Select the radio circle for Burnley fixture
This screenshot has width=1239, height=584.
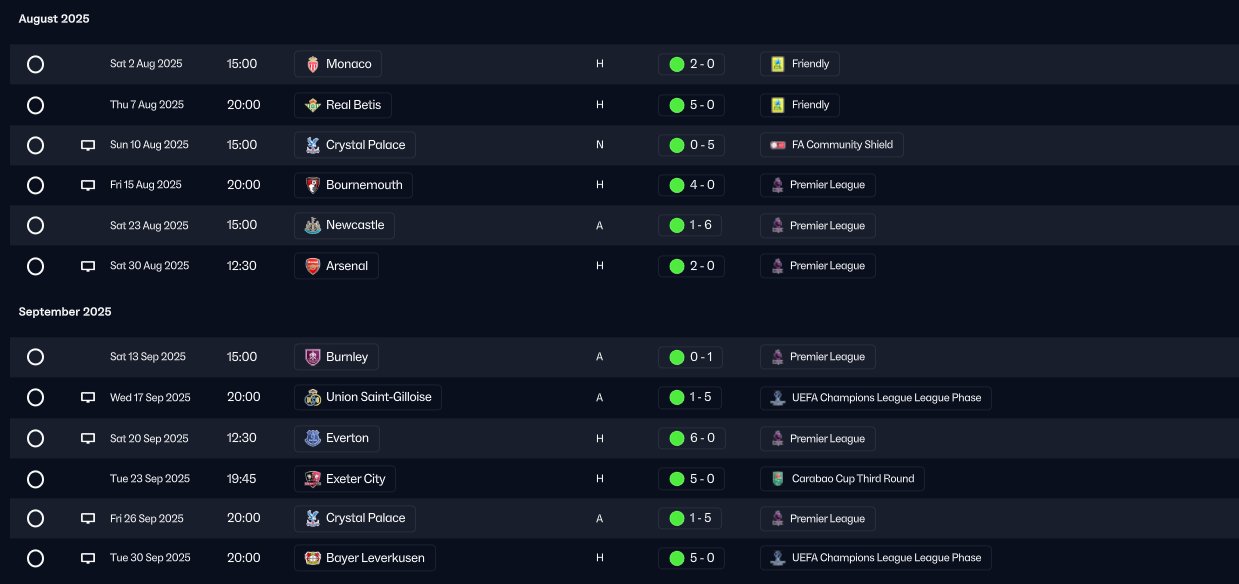click(x=35, y=357)
